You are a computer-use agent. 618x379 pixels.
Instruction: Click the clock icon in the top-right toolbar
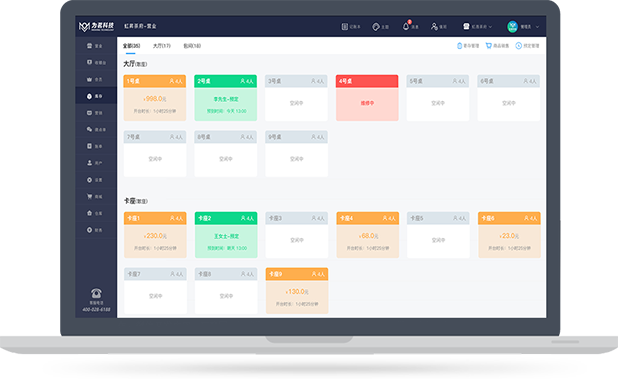pyautogui.click(x=519, y=46)
